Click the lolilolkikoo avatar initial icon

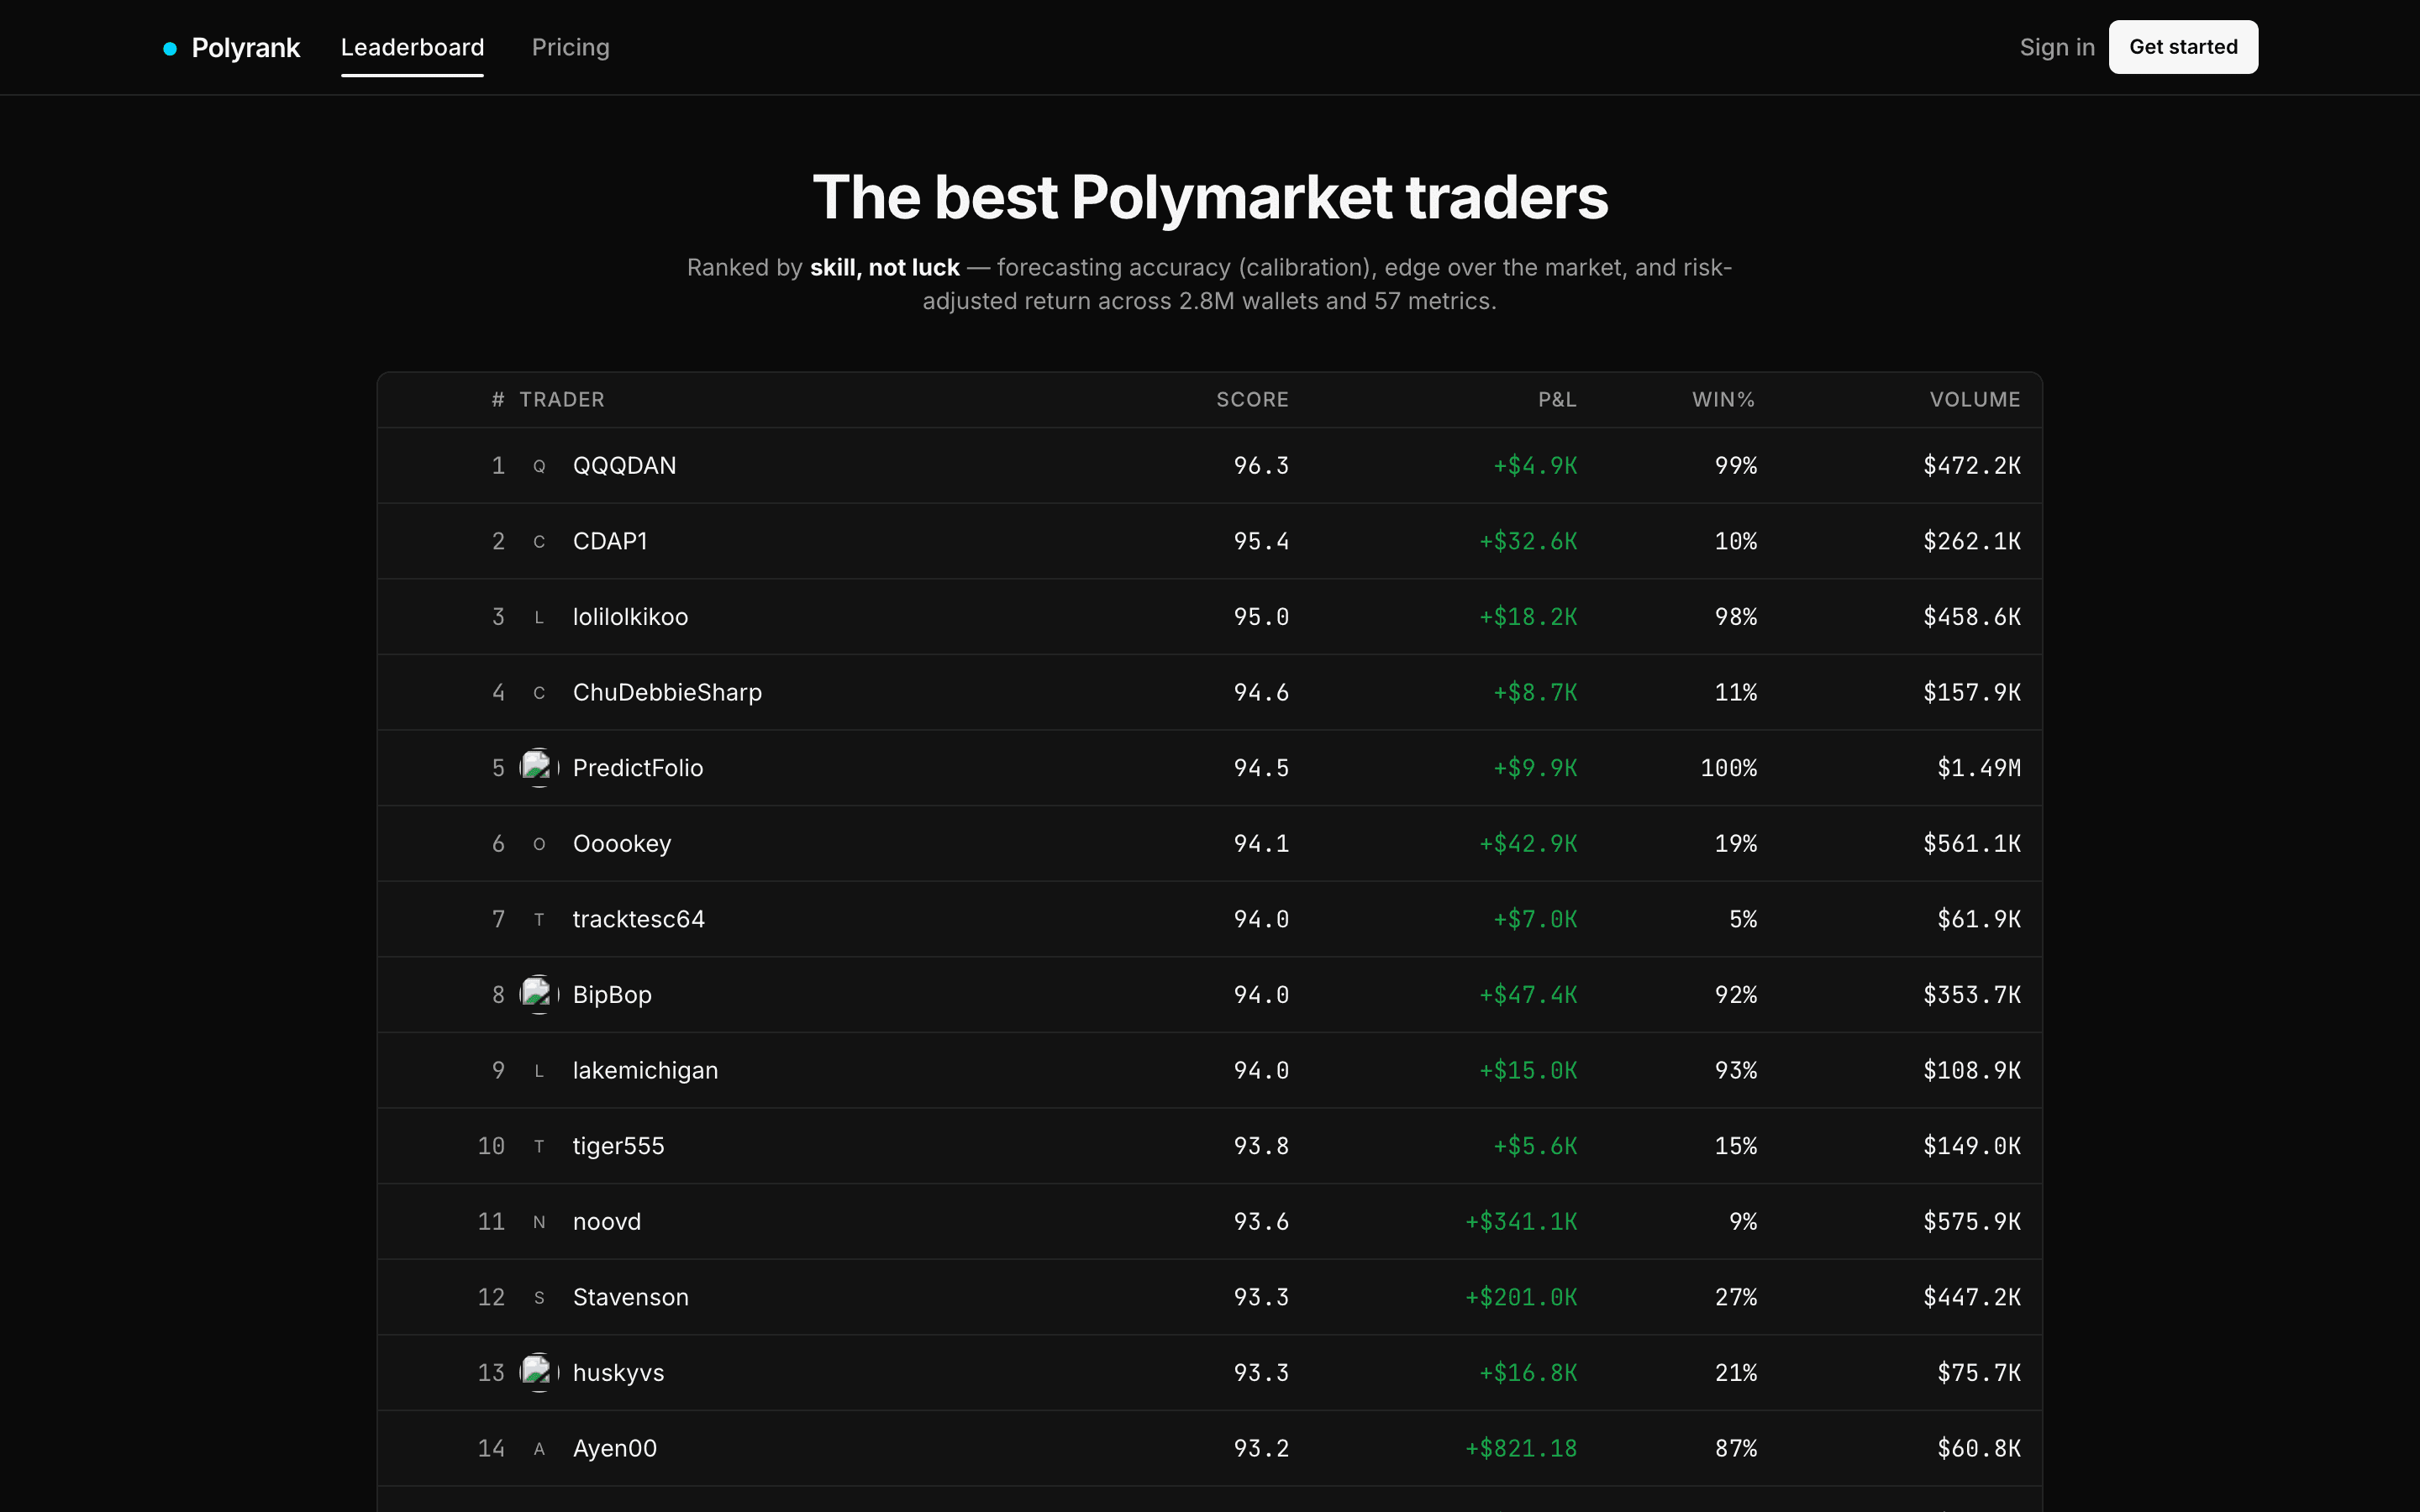pyautogui.click(x=539, y=617)
